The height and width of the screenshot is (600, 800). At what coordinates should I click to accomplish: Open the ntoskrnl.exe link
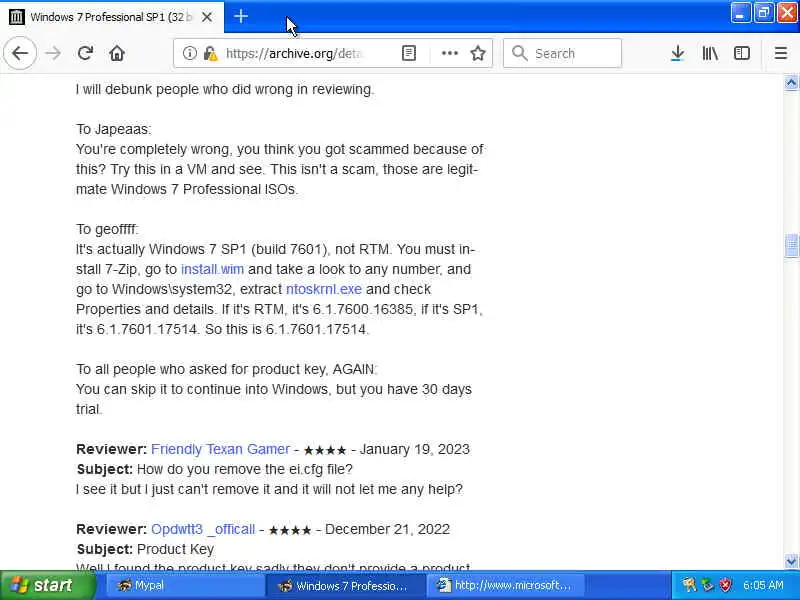(323, 289)
